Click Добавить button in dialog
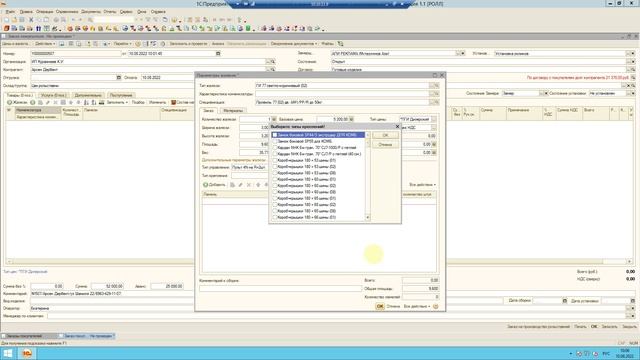This screenshot has height=360, width=640. (x=214, y=185)
